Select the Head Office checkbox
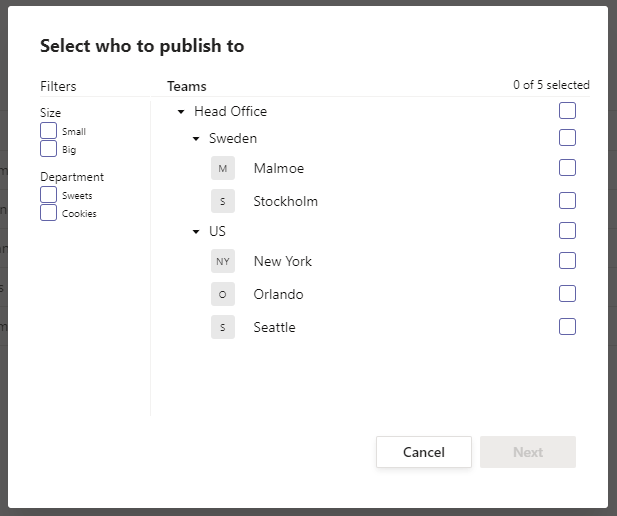Image resolution: width=617 pixels, height=516 pixels. [567, 111]
